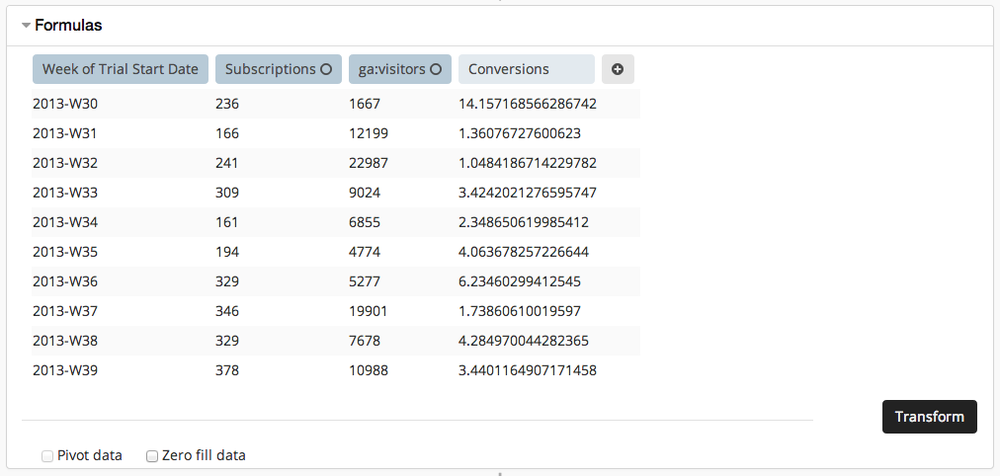Toggle the Zero fill data checkbox
The width and height of the screenshot is (1000, 476).
[152, 456]
